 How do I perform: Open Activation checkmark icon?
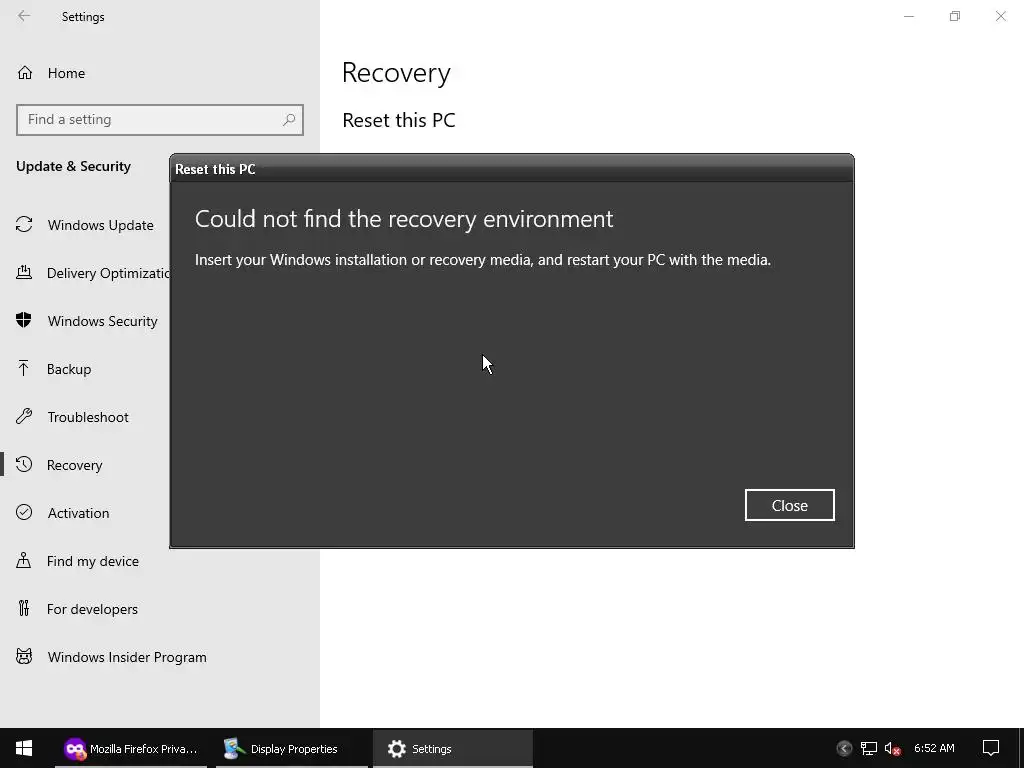tap(24, 512)
